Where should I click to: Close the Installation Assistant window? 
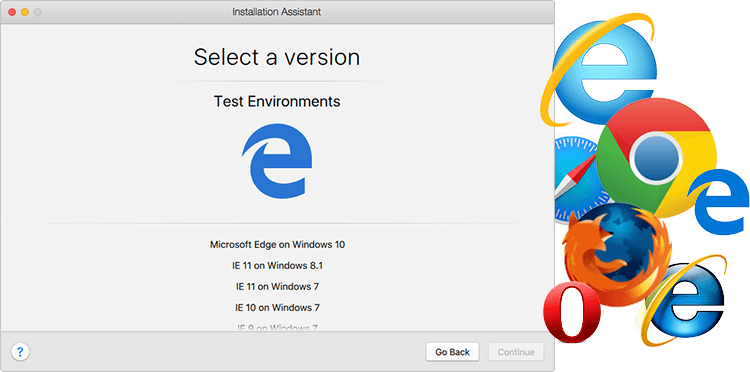(12, 12)
